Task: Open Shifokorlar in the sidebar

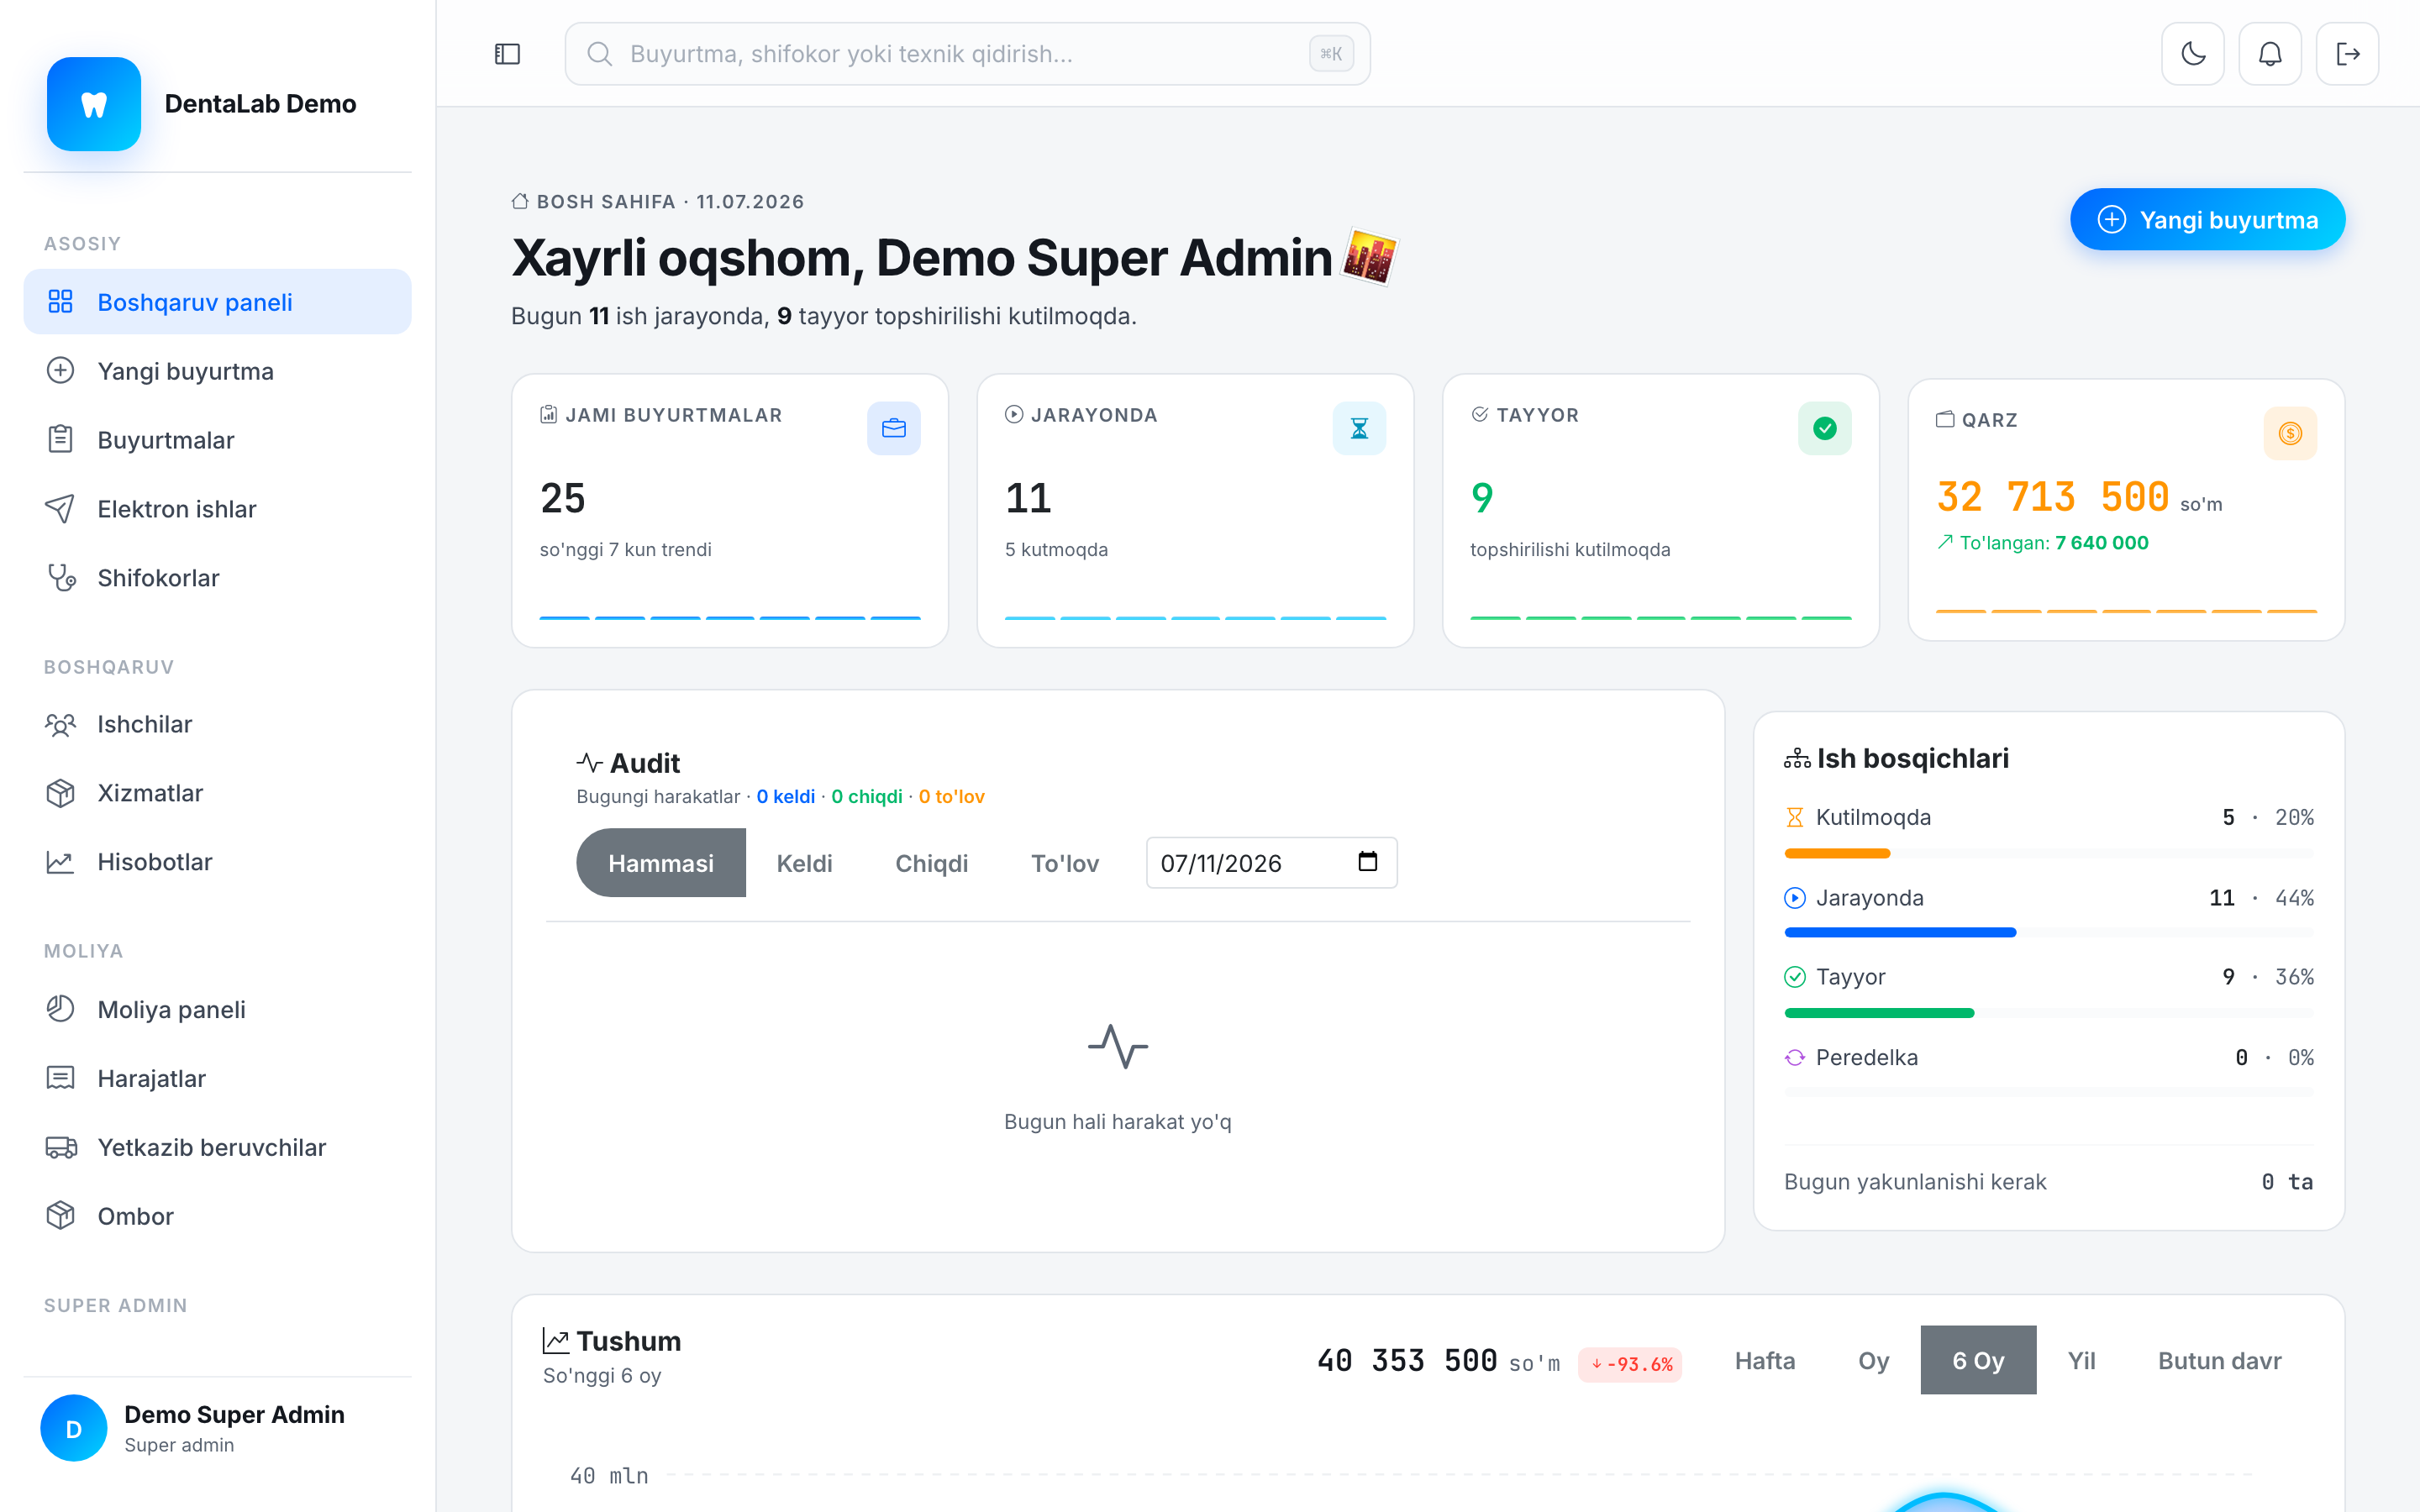Action: point(218,578)
